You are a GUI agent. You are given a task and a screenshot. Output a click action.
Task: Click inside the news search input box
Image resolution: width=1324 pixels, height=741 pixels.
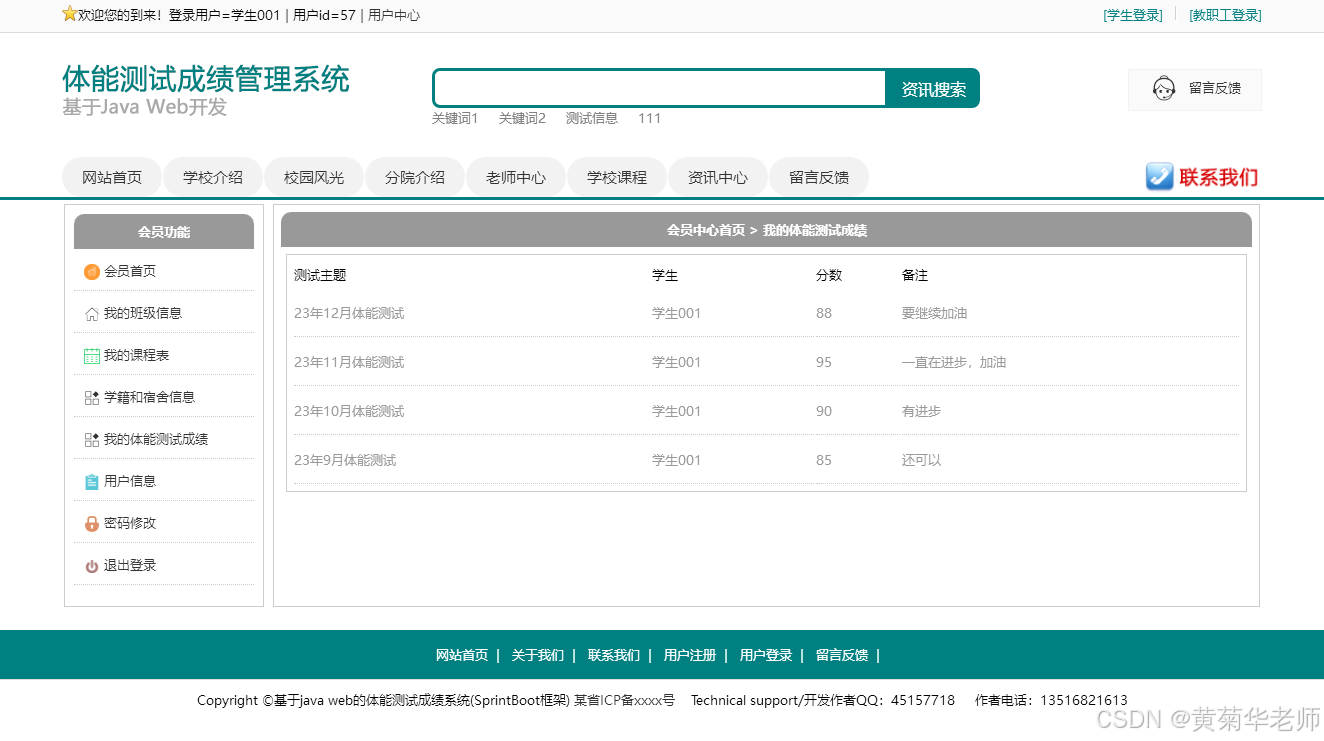[658, 88]
